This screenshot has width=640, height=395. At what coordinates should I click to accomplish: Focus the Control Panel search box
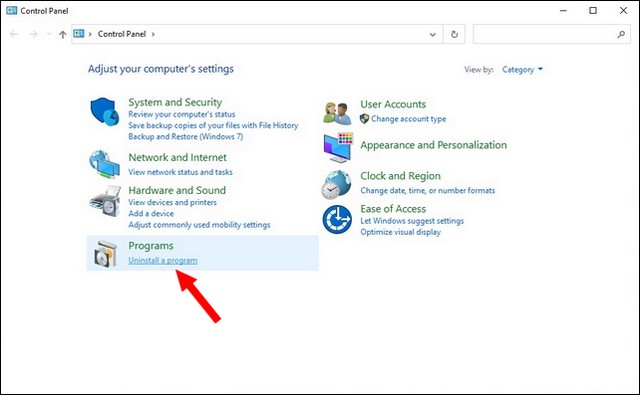pos(551,34)
